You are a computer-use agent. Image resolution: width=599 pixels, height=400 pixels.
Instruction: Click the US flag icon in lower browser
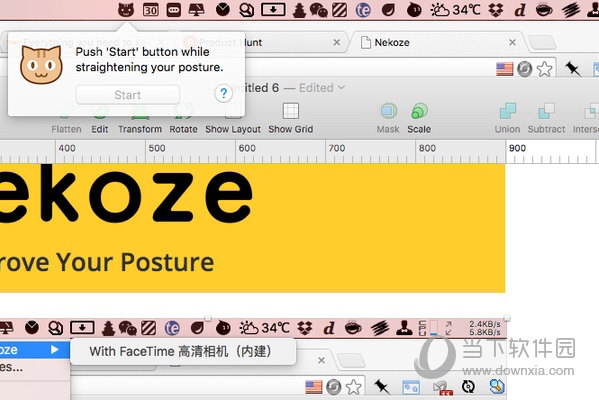(314, 387)
